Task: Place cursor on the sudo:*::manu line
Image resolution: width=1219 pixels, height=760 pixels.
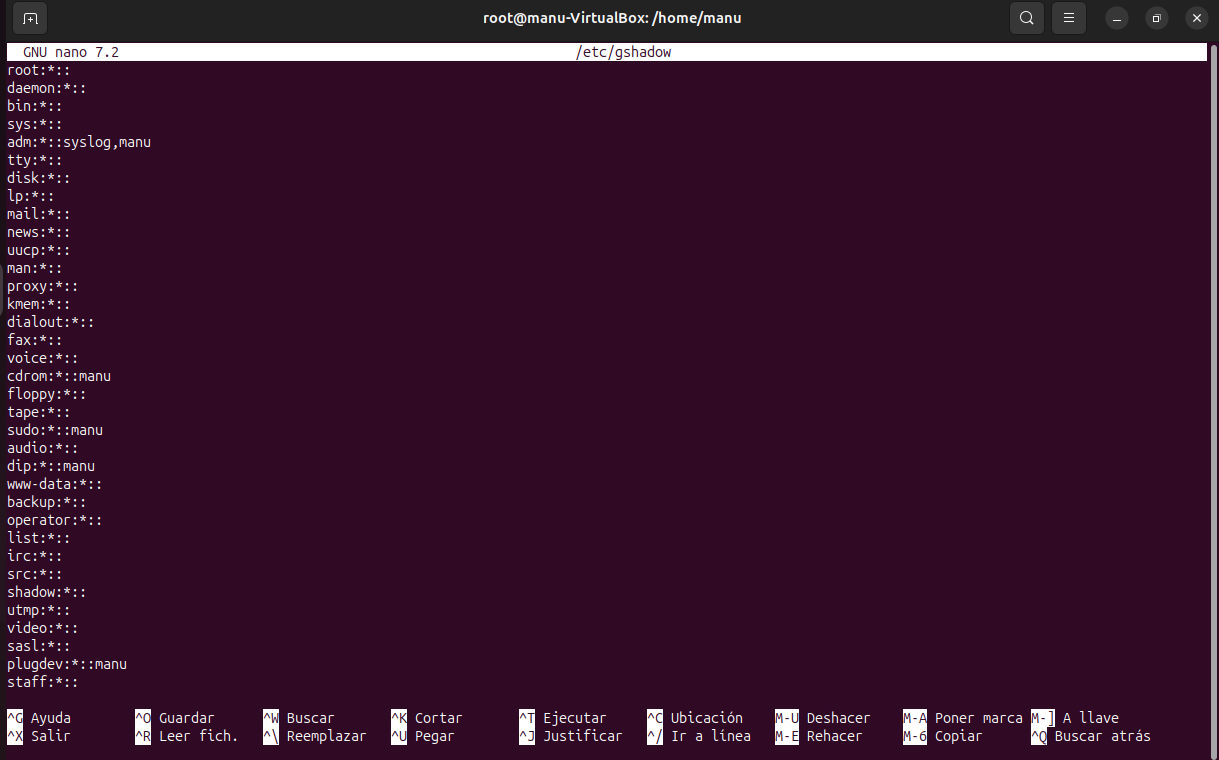Action: (x=55, y=430)
